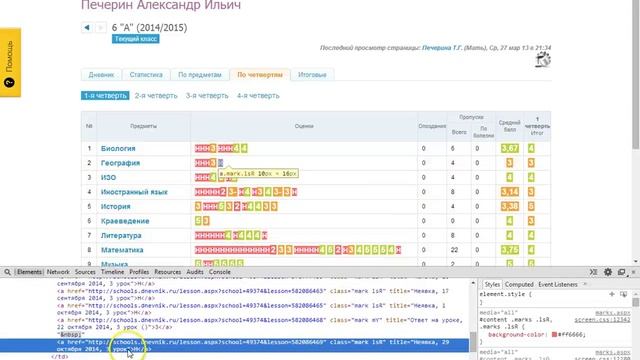
Task: Open the Иностранный язык subject link
Action: (x=134, y=192)
